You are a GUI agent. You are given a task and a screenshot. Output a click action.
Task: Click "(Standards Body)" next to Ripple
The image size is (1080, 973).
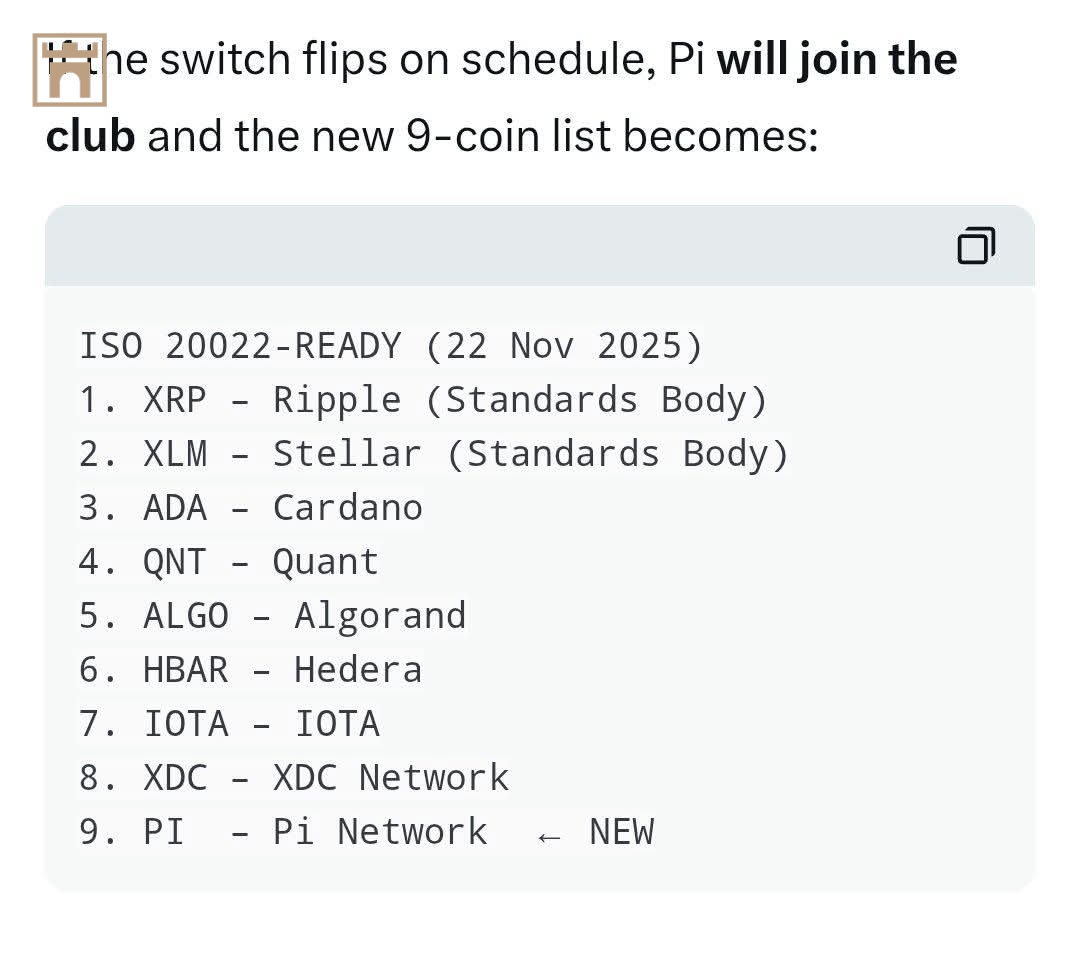pyautogui.click(x=596, y=400)
